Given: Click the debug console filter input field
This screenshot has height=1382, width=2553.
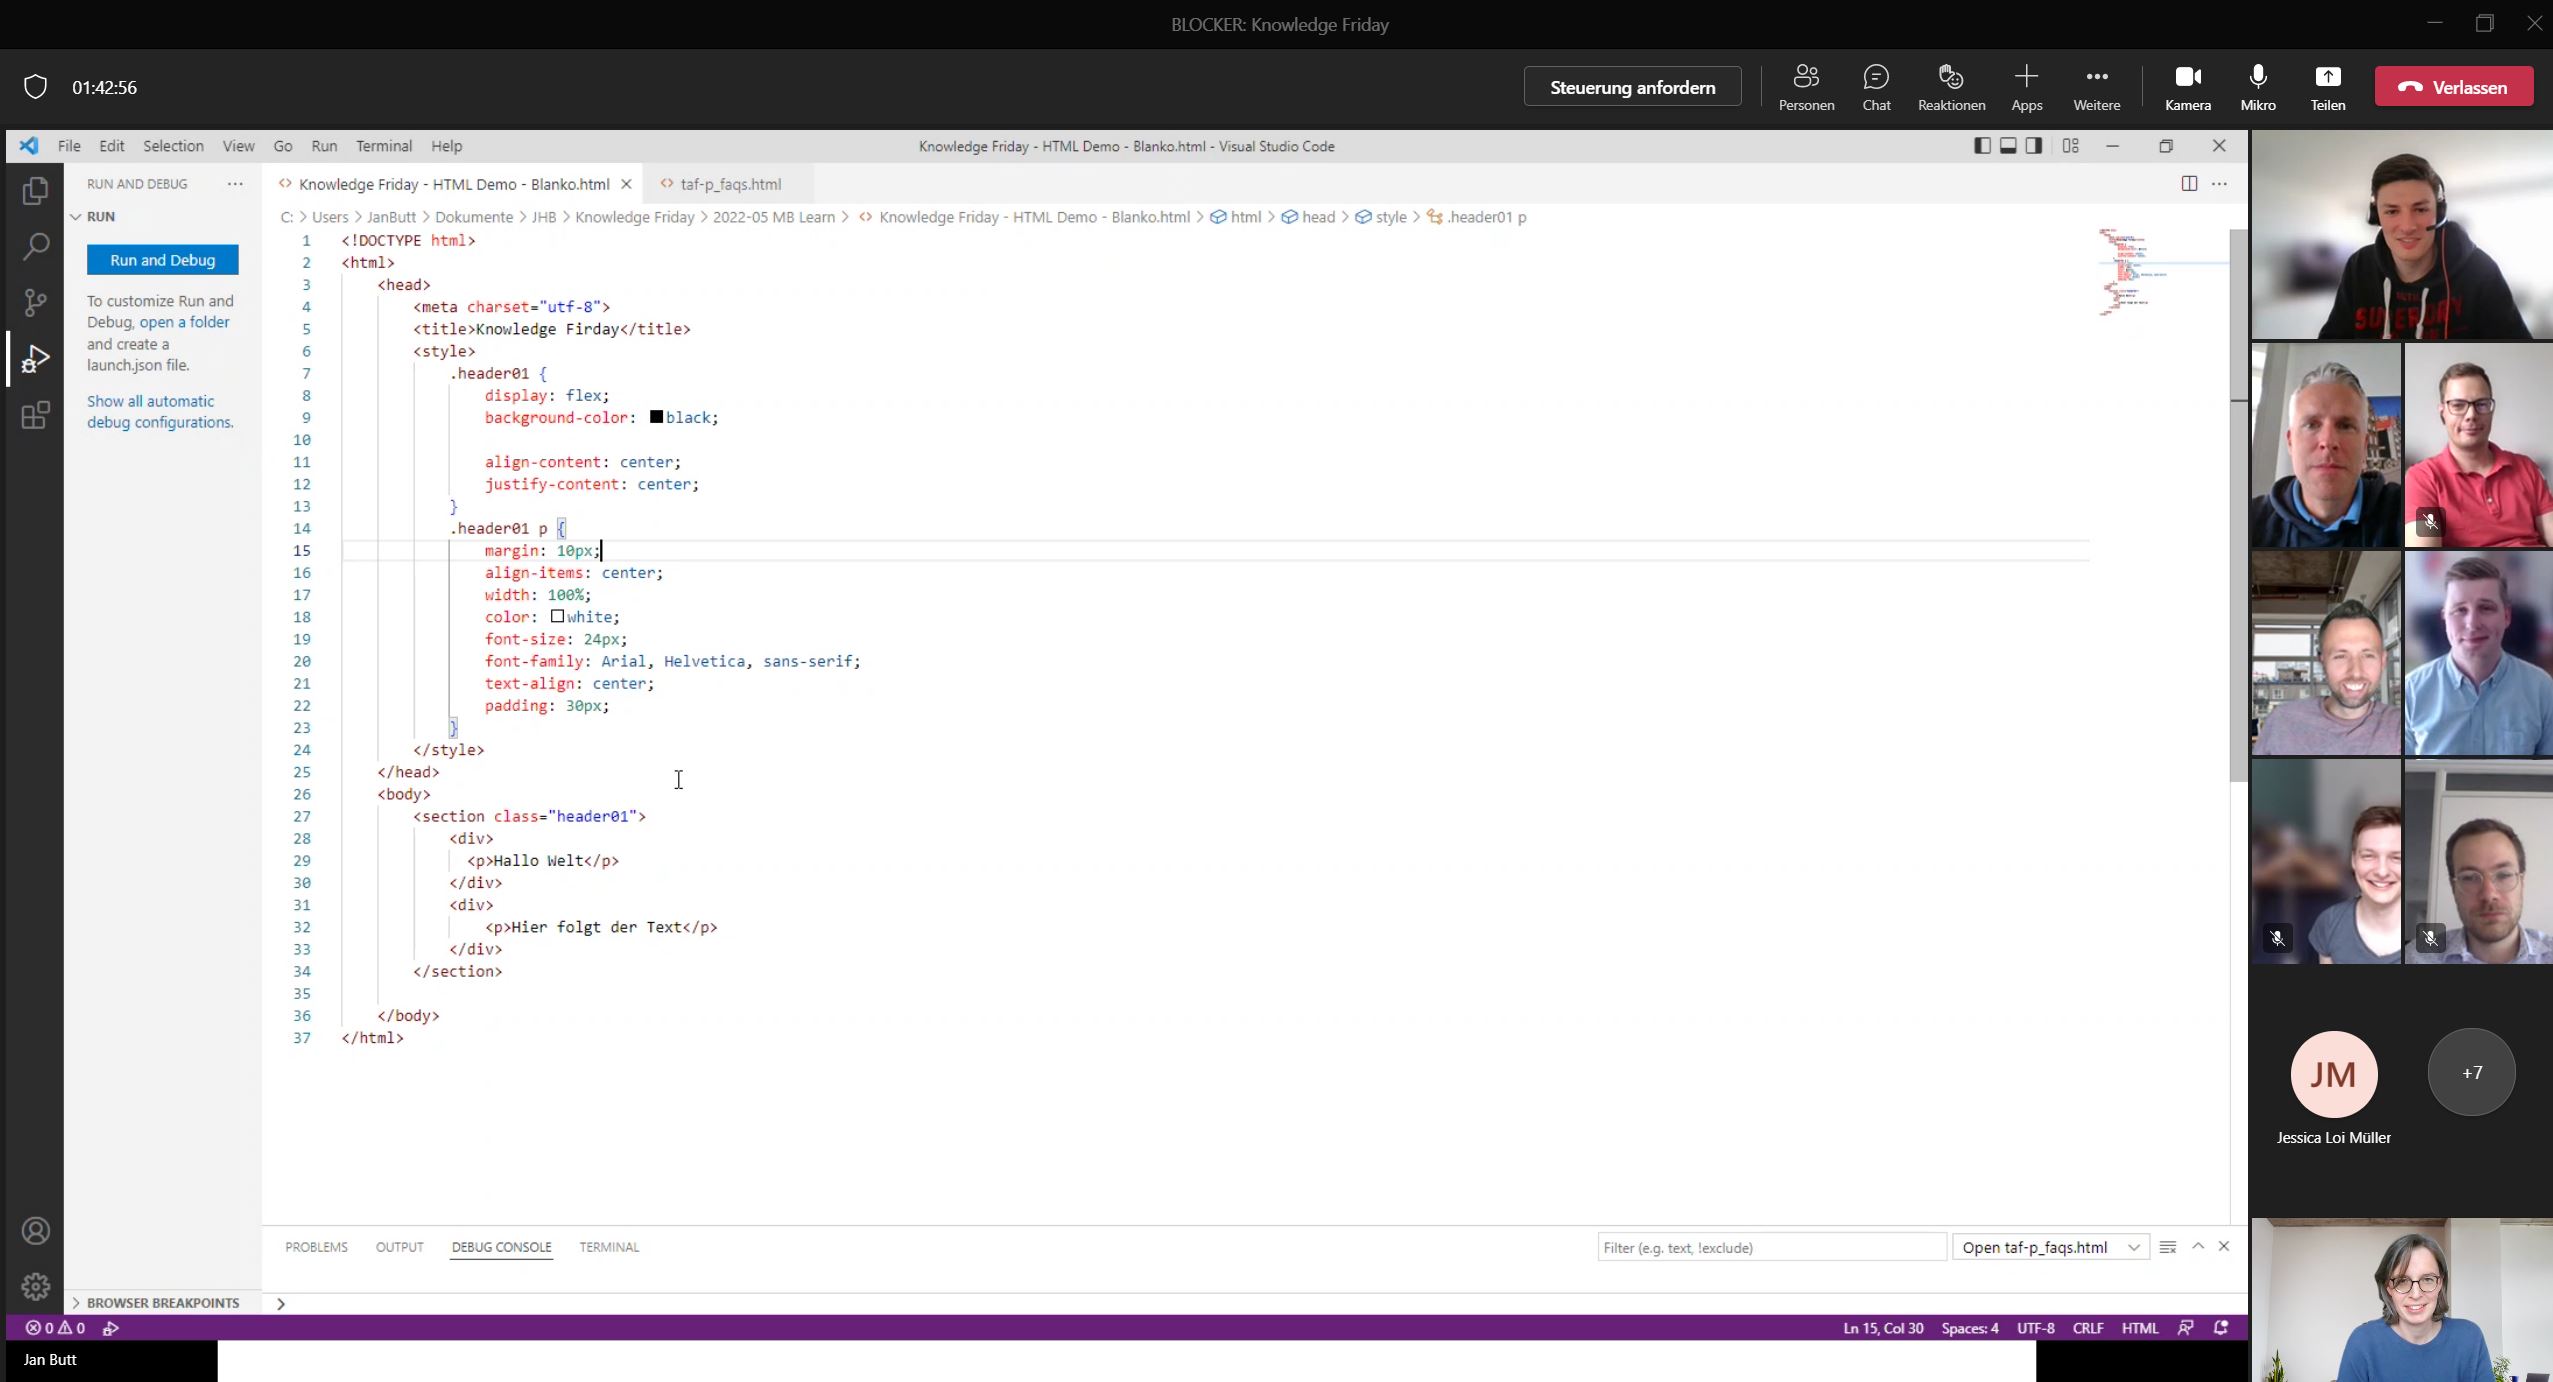Looking at the screenshot, I should pyautogui.click(x=1770, y=1247).
